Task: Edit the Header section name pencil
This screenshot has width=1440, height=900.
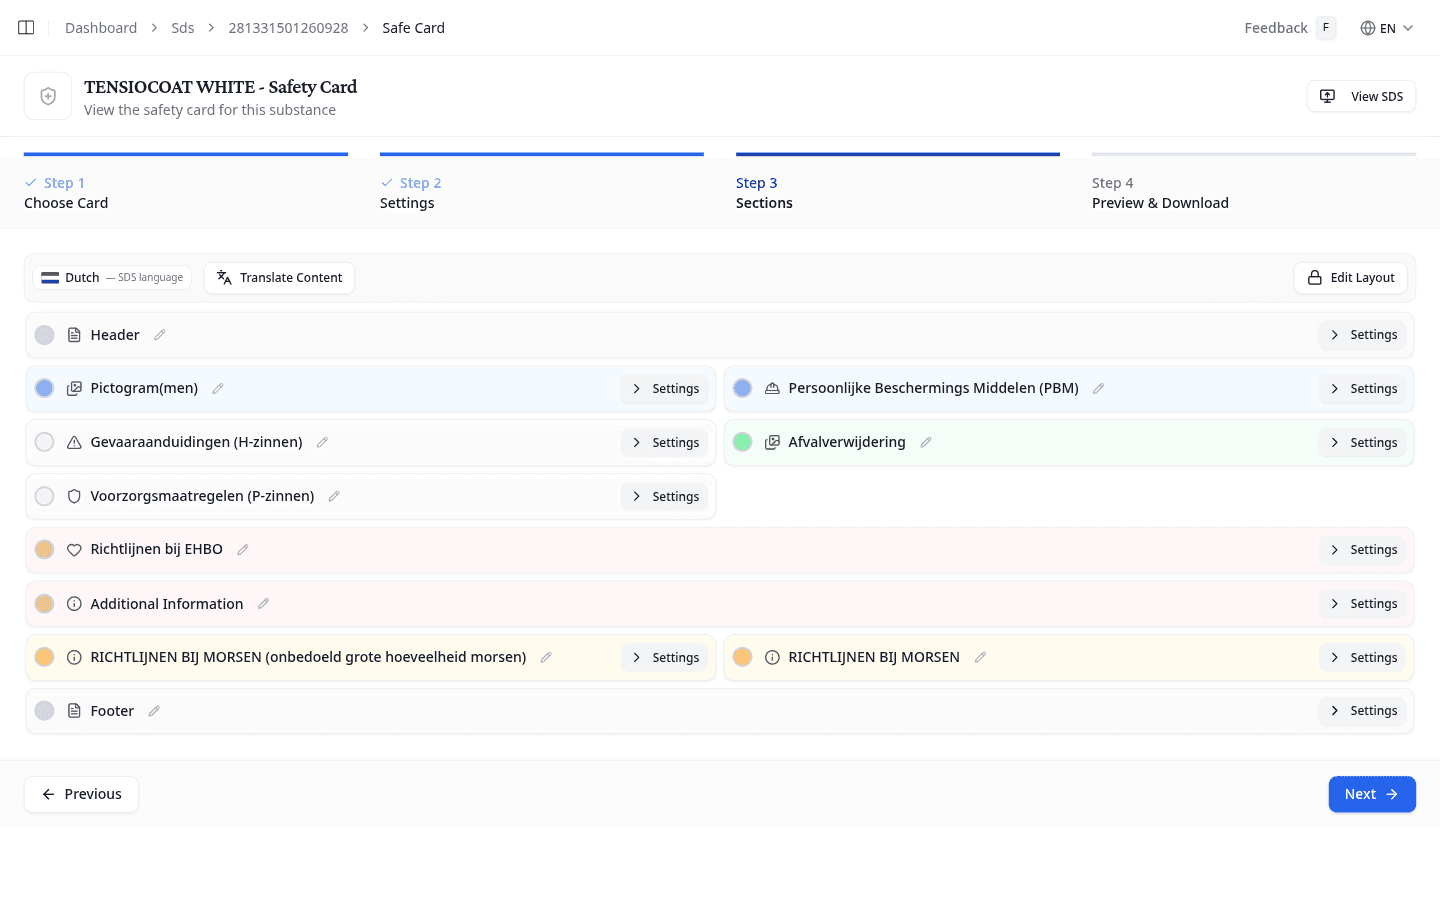Action: click(160, 335)
